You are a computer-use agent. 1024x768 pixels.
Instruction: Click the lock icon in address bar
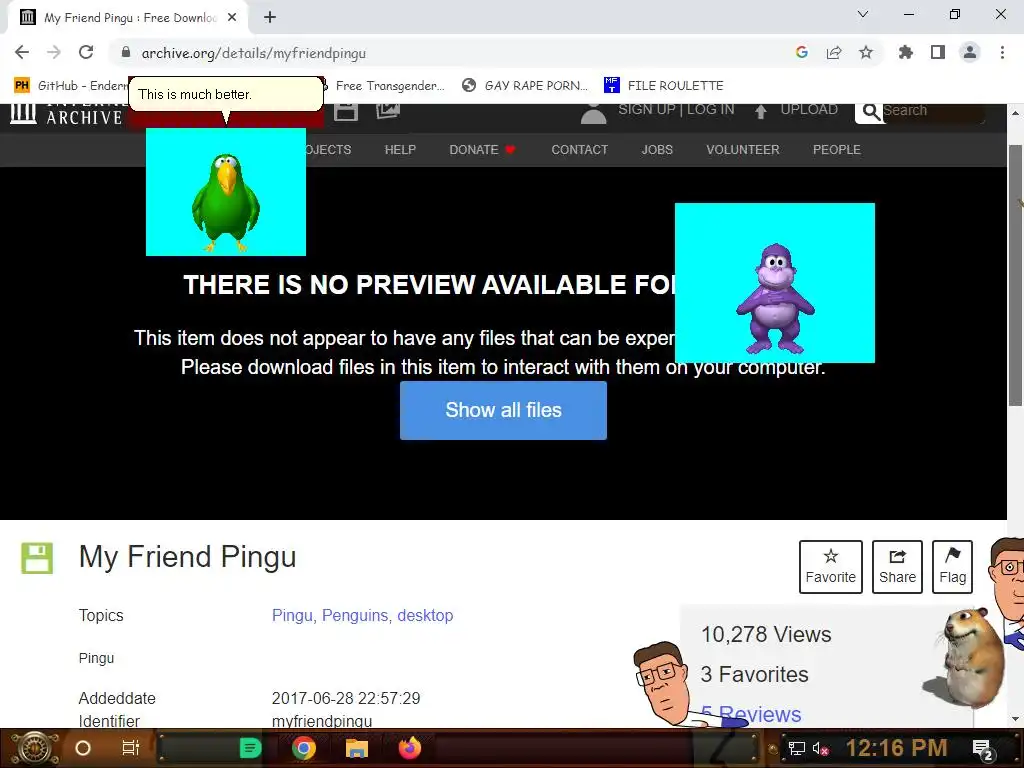point(126,52)
